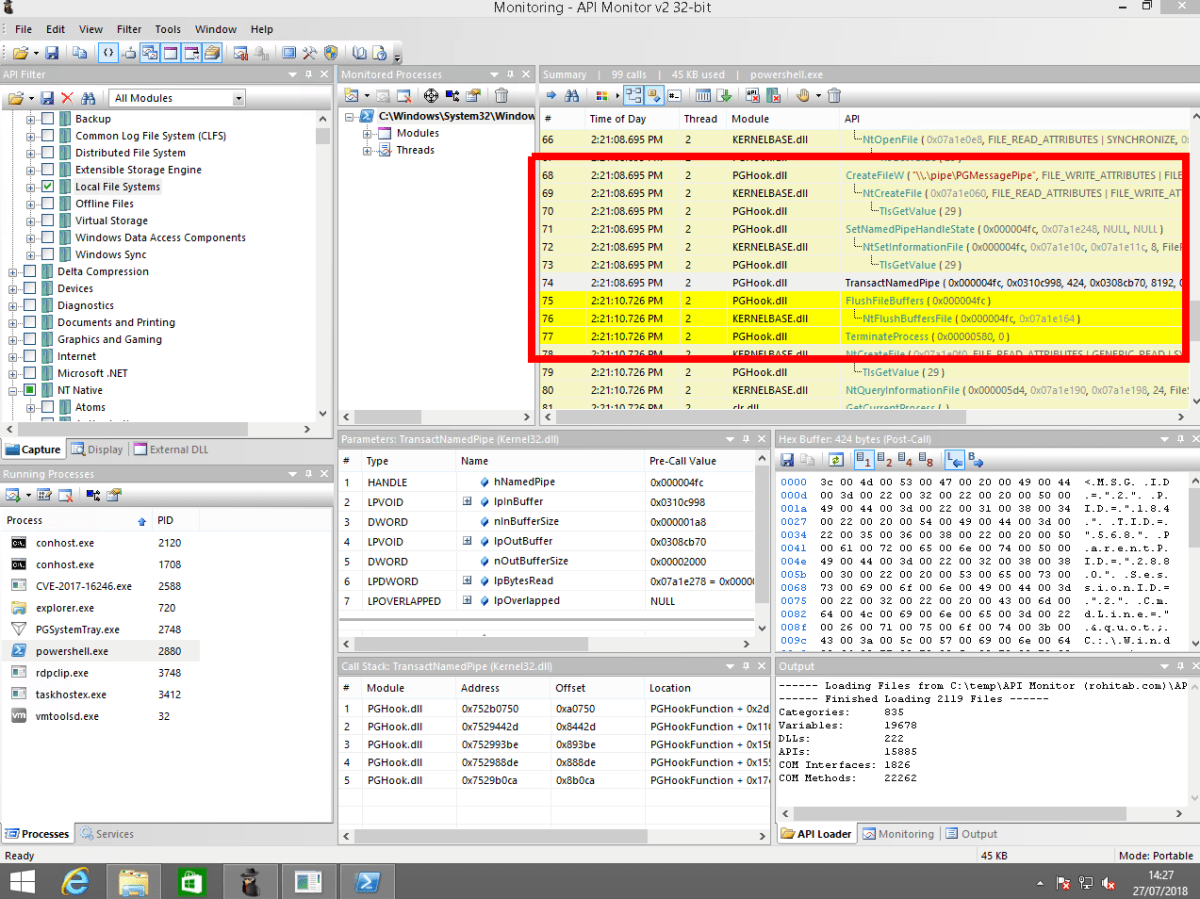The width and height of the screenshot is (1200, 899).
Task: Click the save icon in Hex Buffer toolbar
Action: 787,460
